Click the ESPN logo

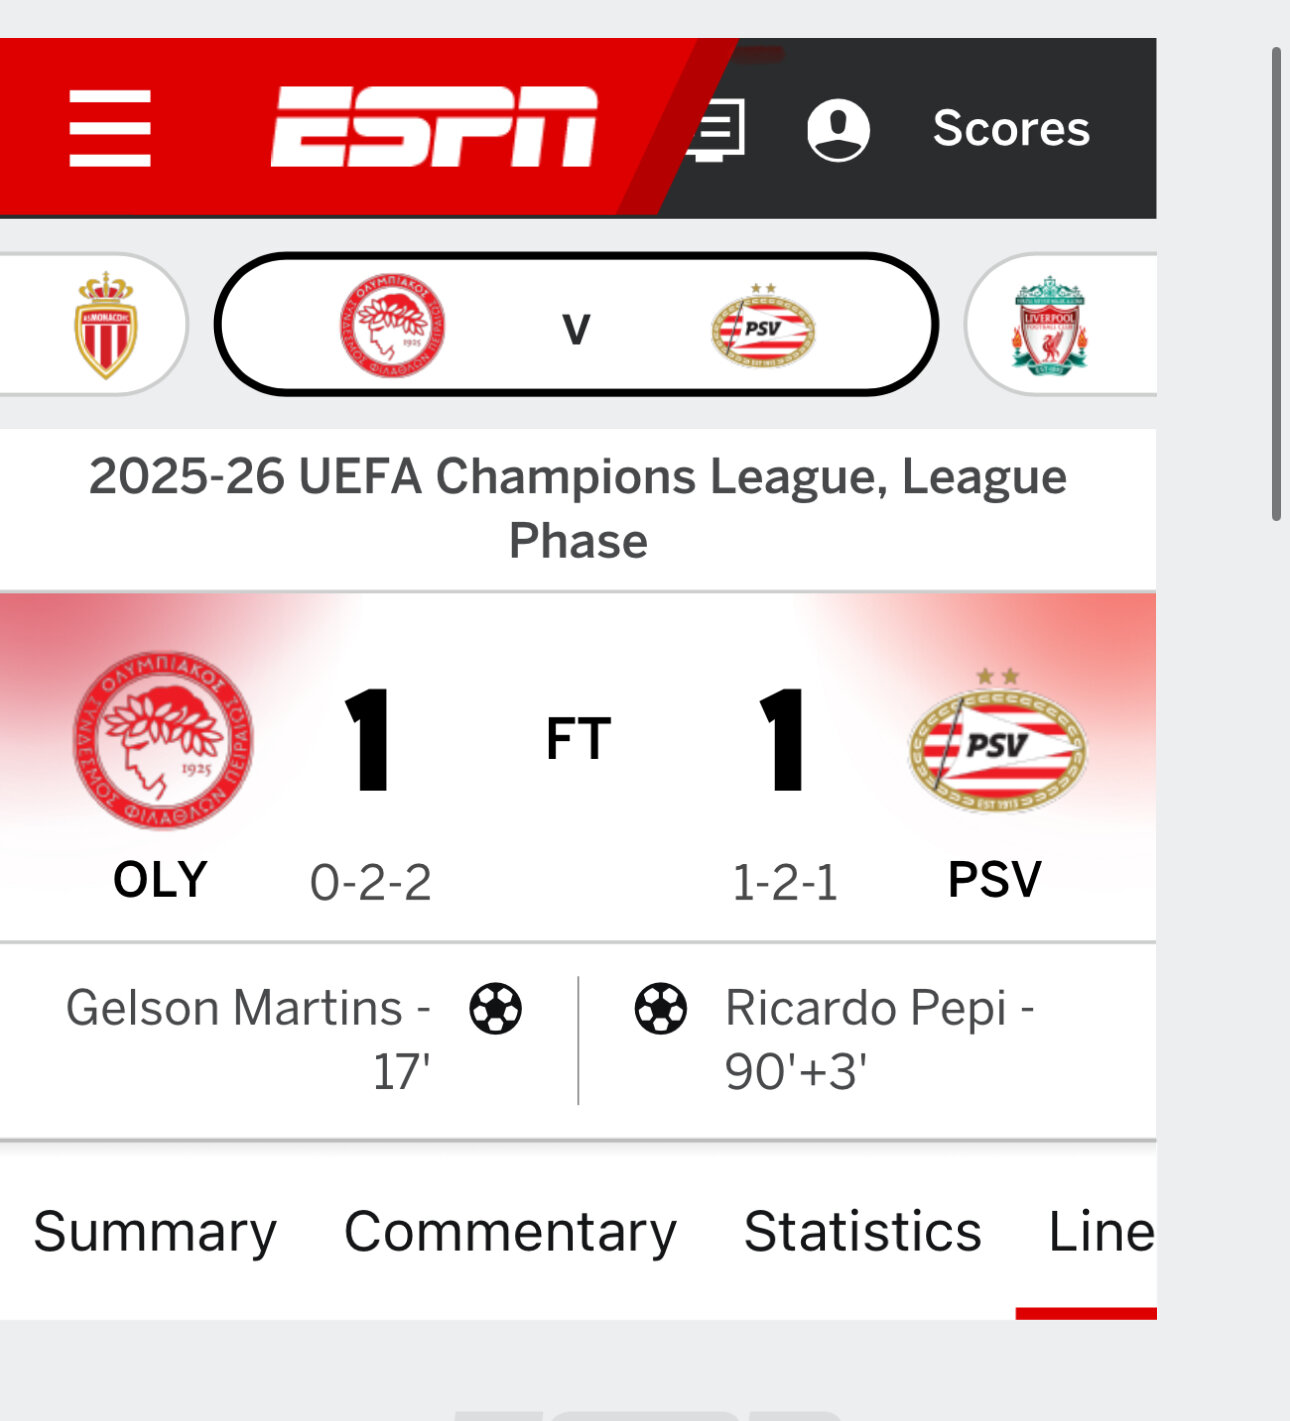tap(434, 127)
